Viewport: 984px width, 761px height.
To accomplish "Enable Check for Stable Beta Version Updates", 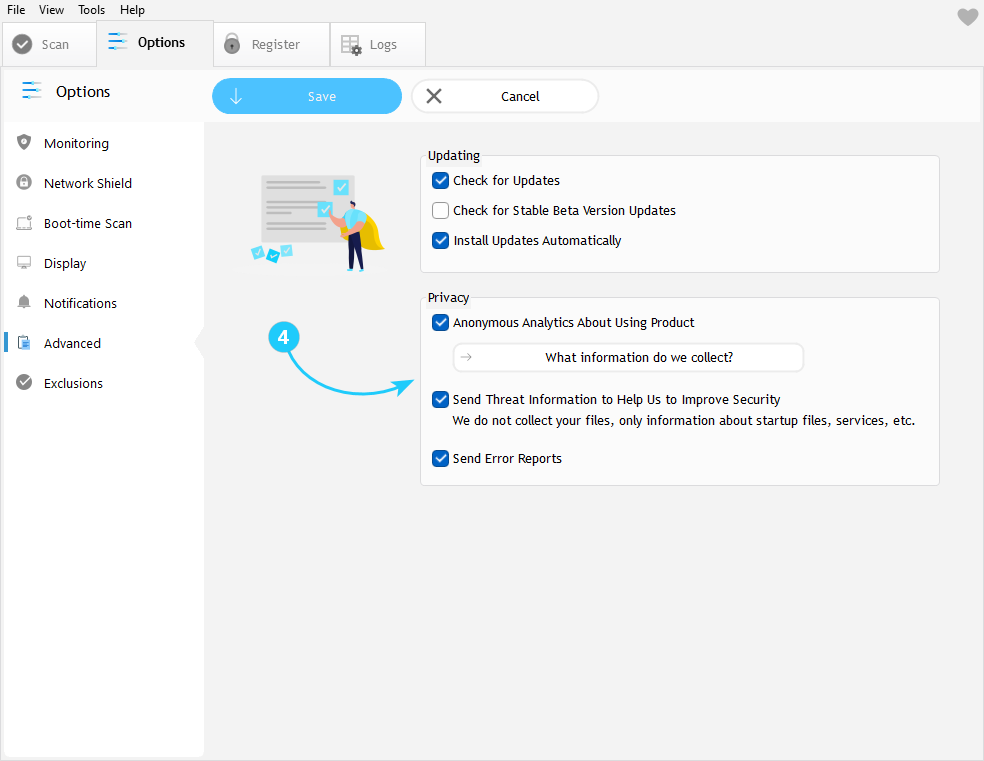I will pos(440,211).
